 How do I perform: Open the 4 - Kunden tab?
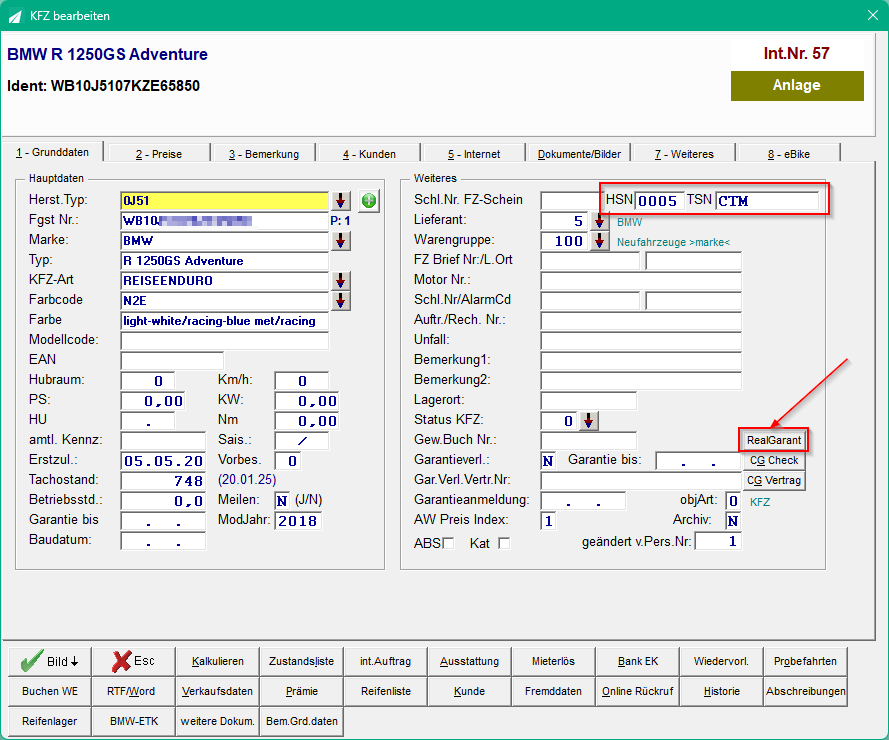pyautogui.click(x=369, y=154)
